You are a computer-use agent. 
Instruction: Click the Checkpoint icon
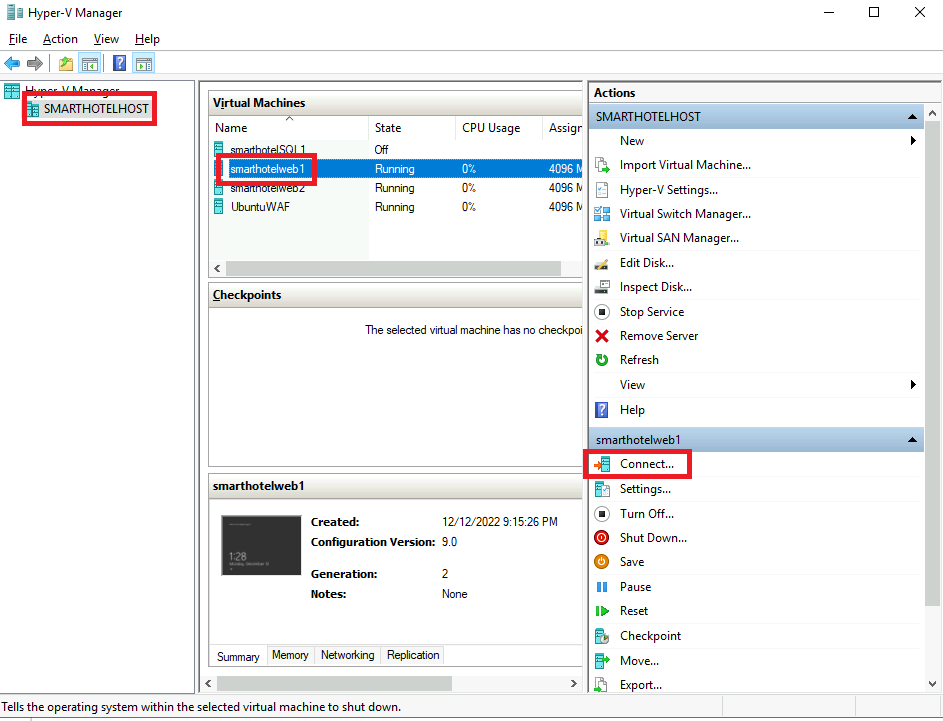click(601, 636)
